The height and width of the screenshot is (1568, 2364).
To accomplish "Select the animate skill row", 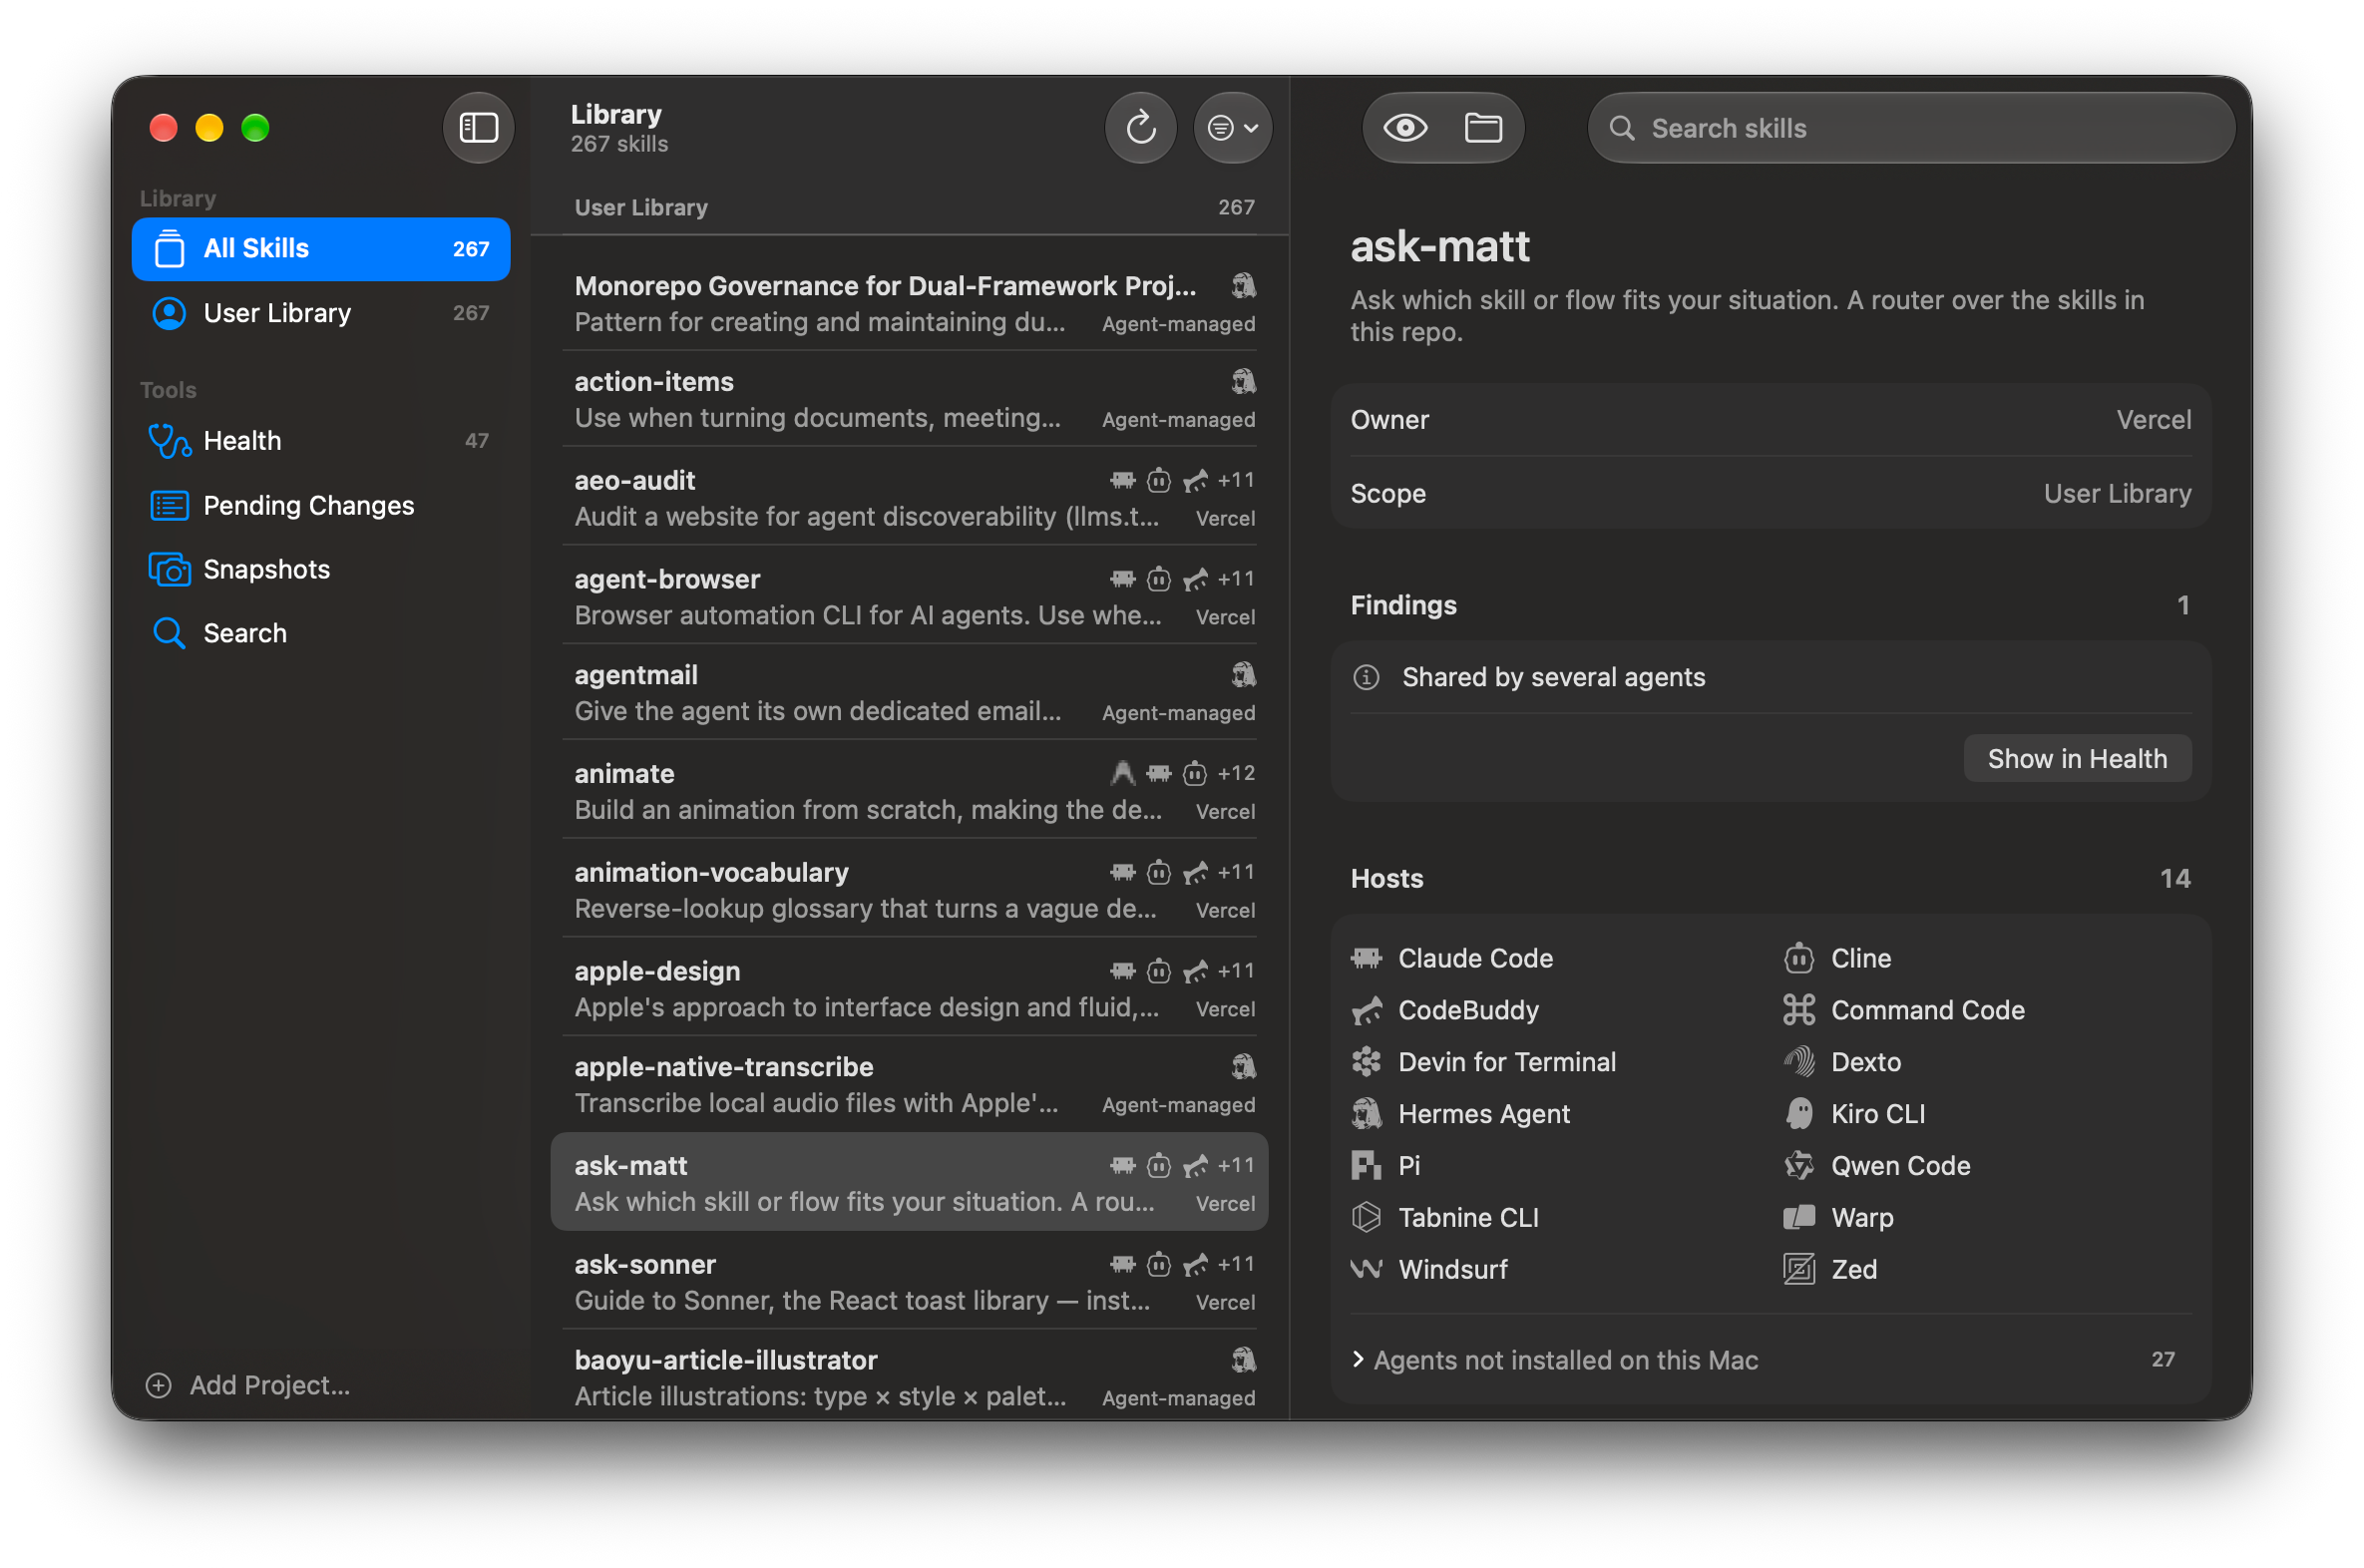I will 909,791.
